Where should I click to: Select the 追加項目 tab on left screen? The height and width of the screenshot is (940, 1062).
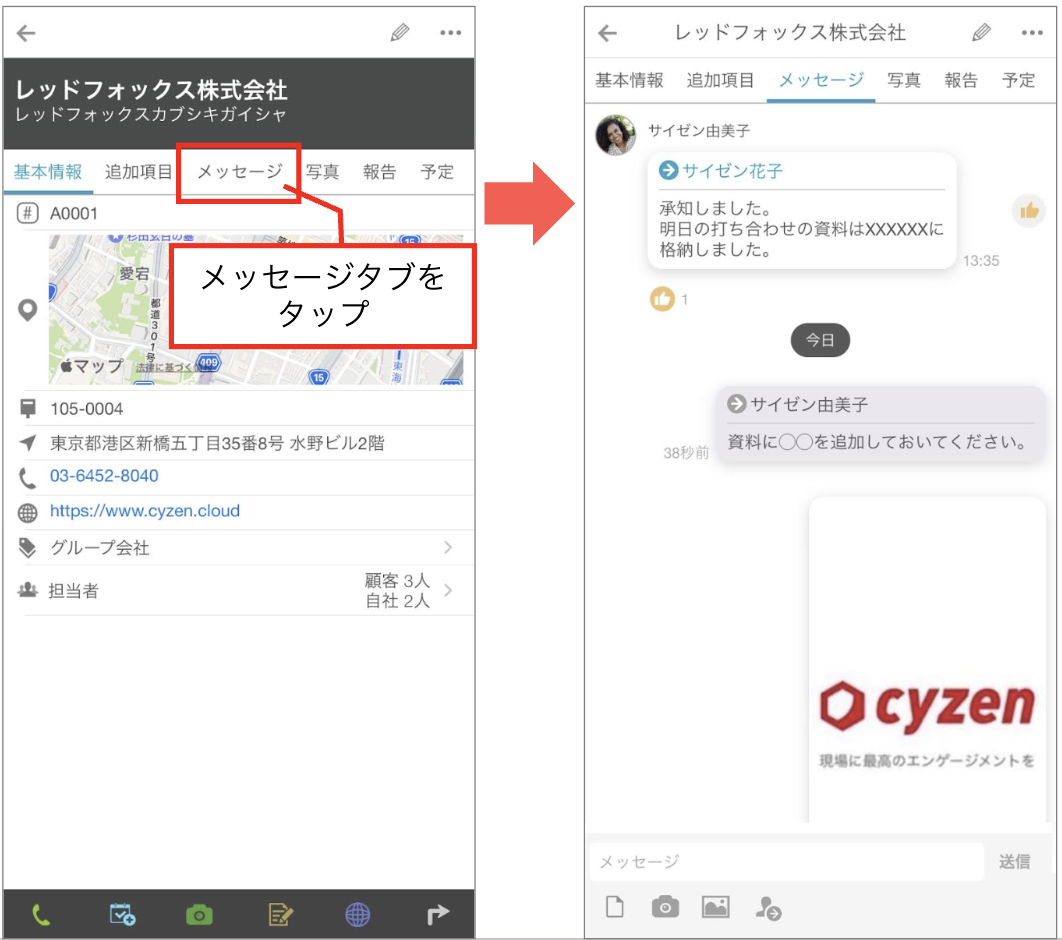[x=138, y=172]
